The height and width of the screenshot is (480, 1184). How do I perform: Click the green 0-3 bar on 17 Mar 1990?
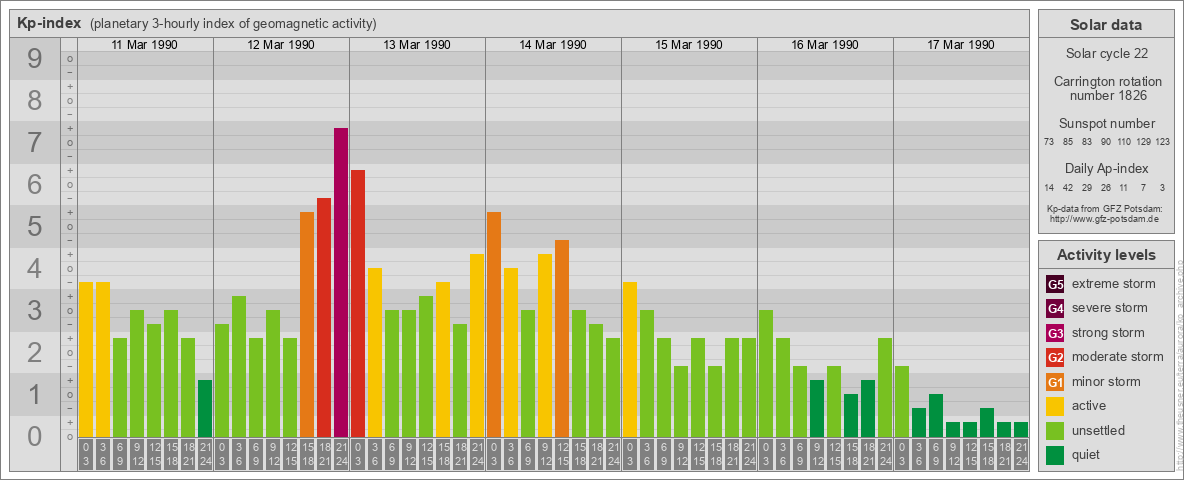(x=902, y=402)
